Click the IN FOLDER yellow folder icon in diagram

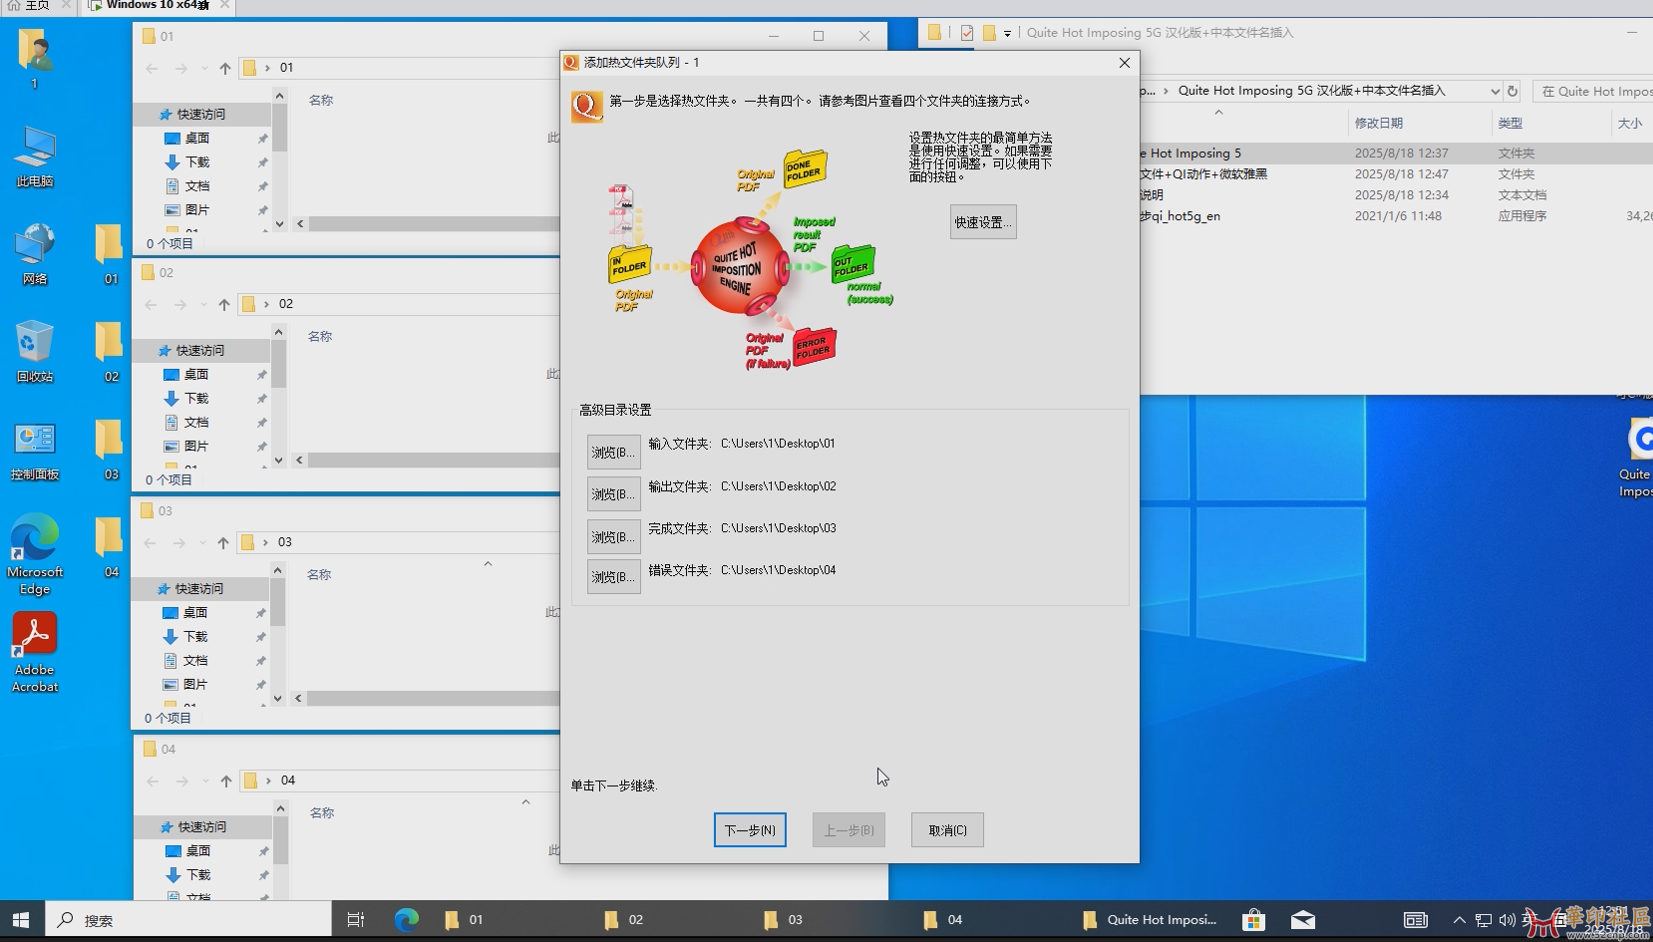(630, 264)
